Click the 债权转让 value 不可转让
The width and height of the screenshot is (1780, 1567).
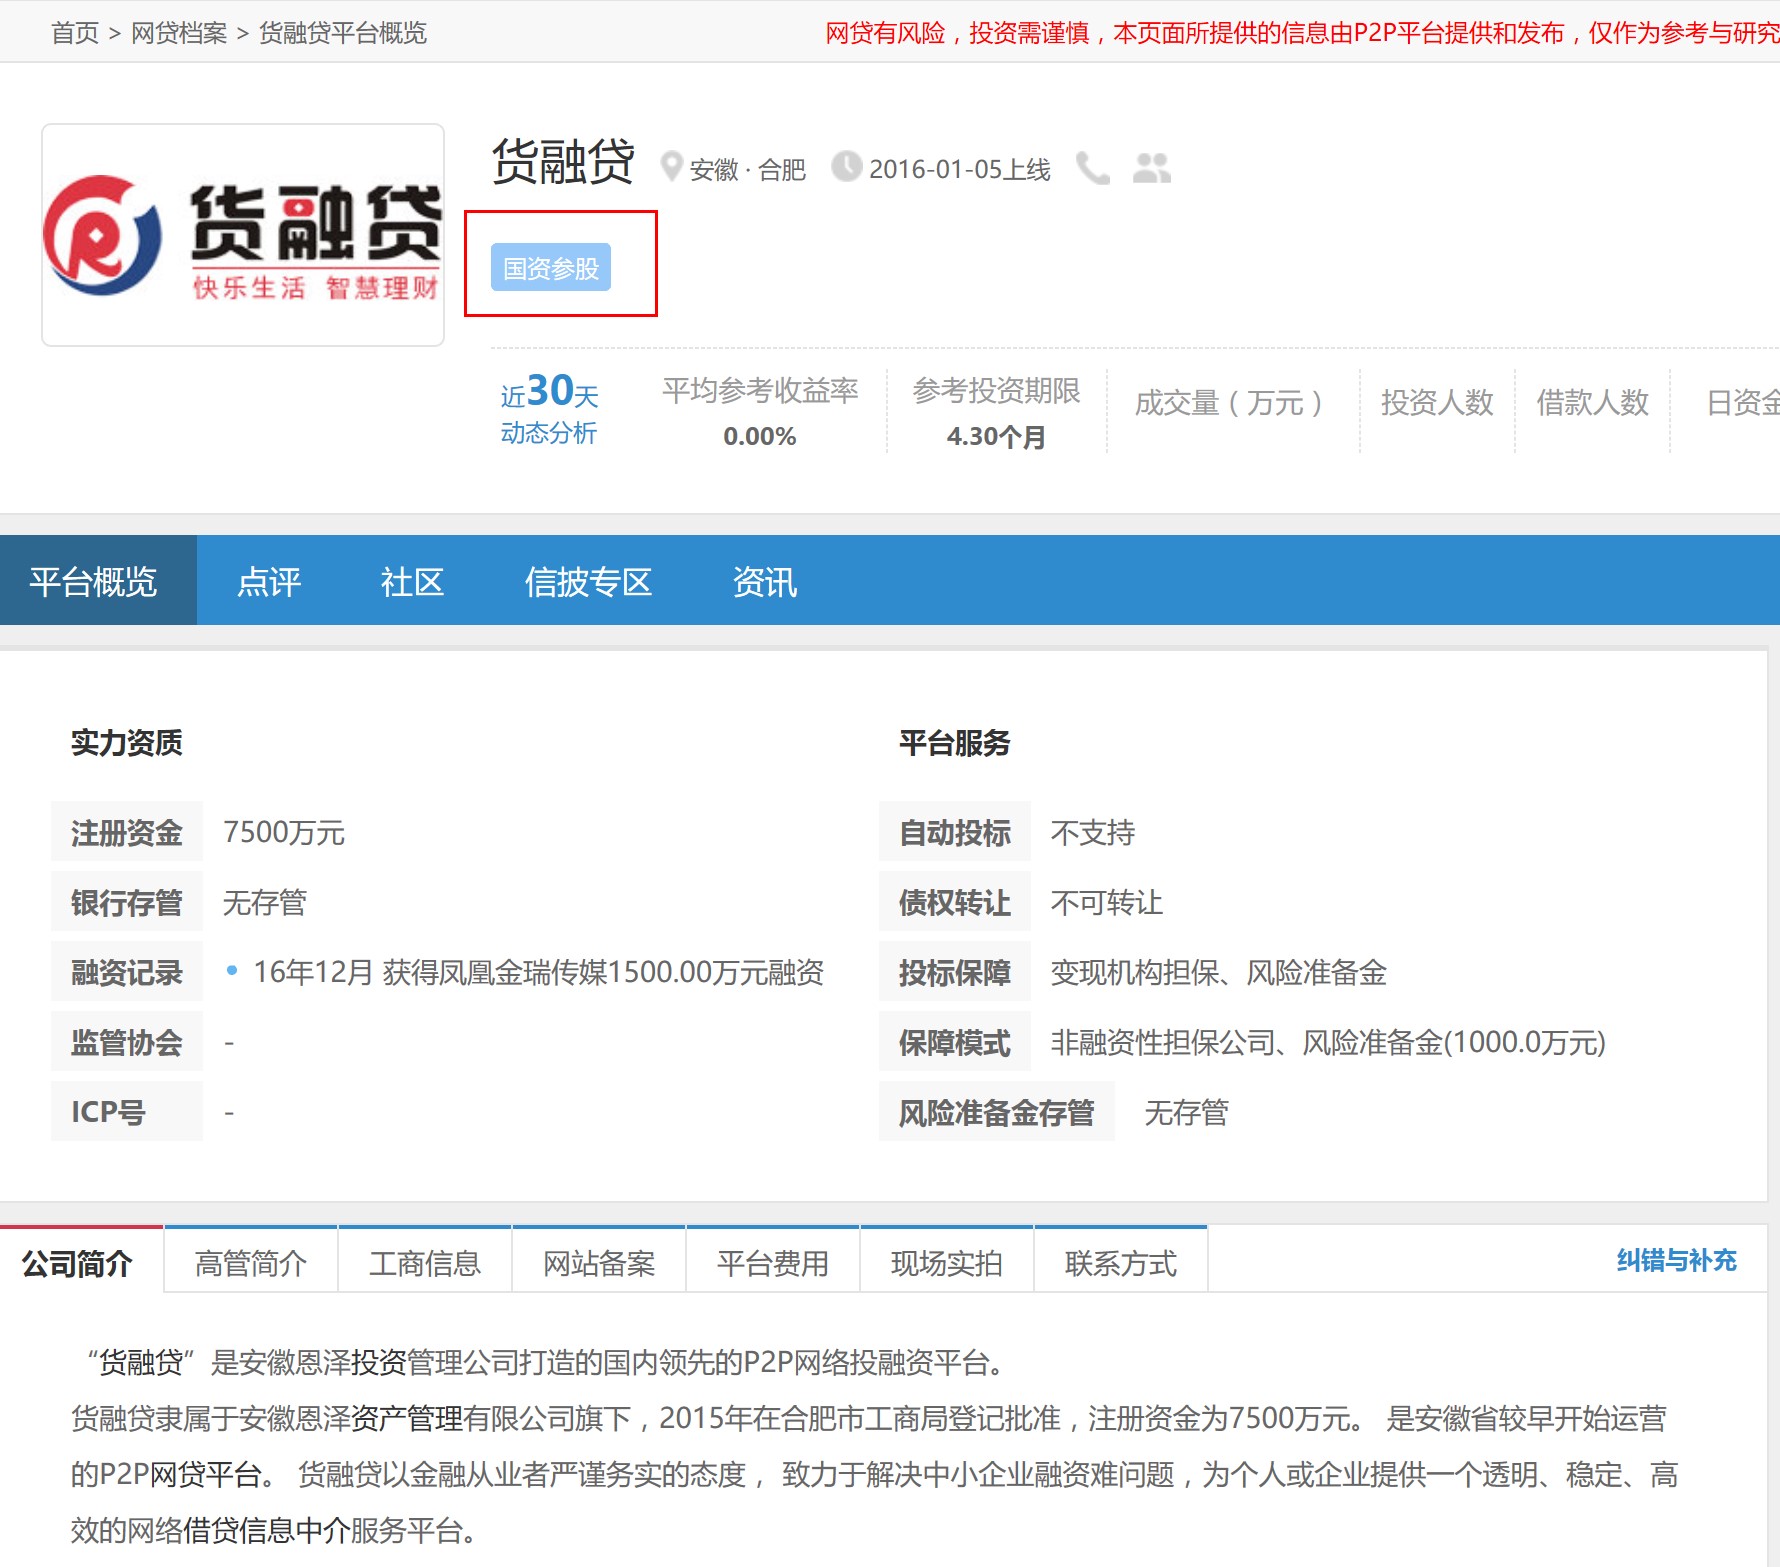(1107, 902)
